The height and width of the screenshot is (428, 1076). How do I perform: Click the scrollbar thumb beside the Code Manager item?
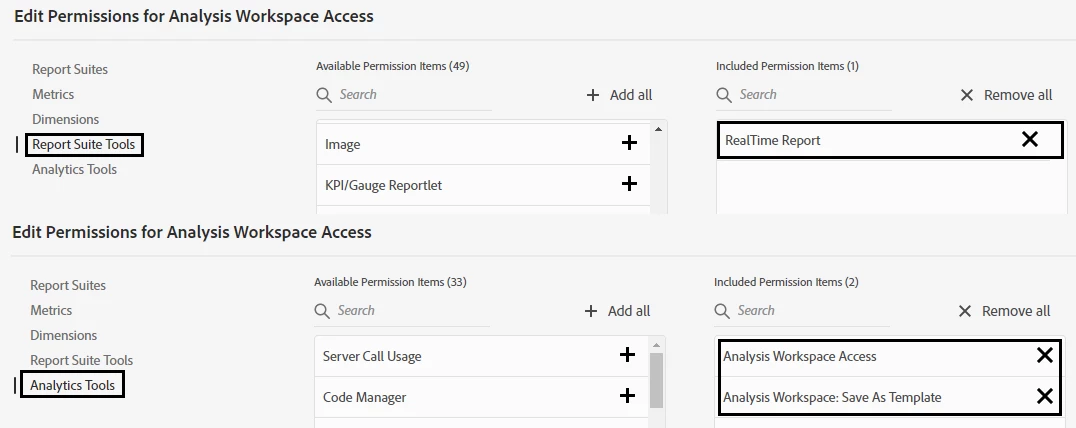(656, 380)
